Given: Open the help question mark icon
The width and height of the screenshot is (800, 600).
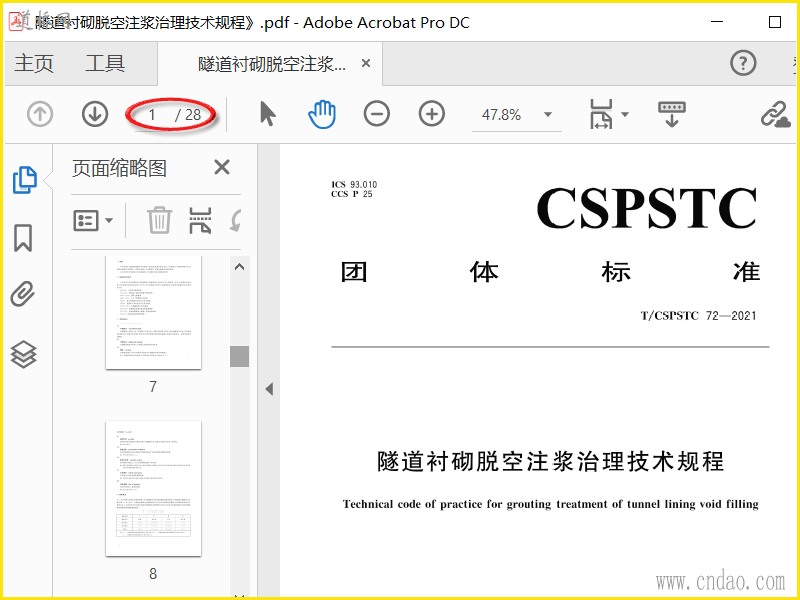Looking at the screenshot, I should point(743,63).
